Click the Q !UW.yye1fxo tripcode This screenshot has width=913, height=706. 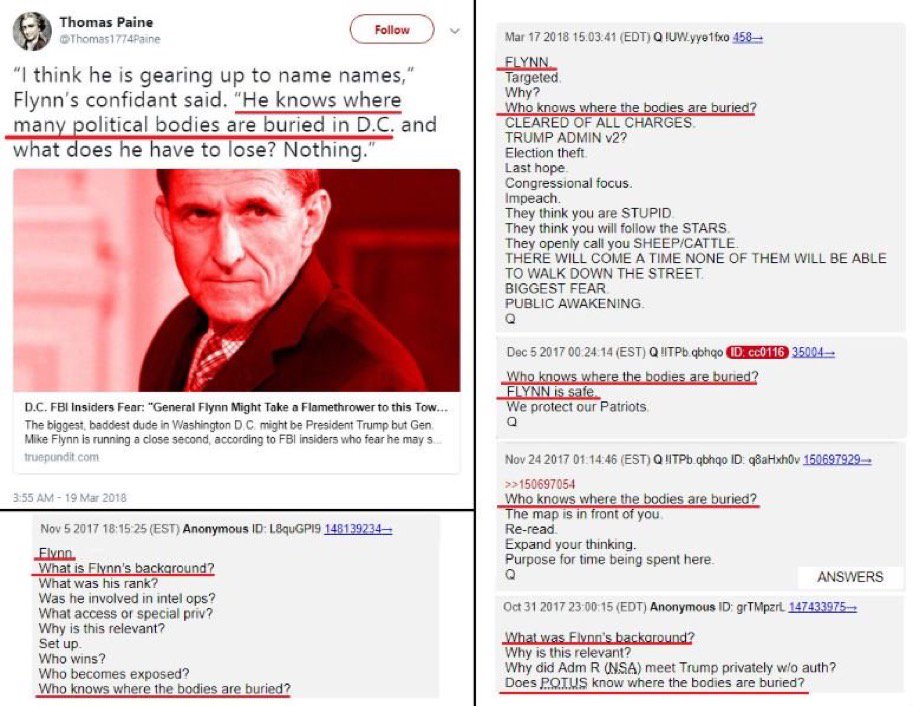691,37
